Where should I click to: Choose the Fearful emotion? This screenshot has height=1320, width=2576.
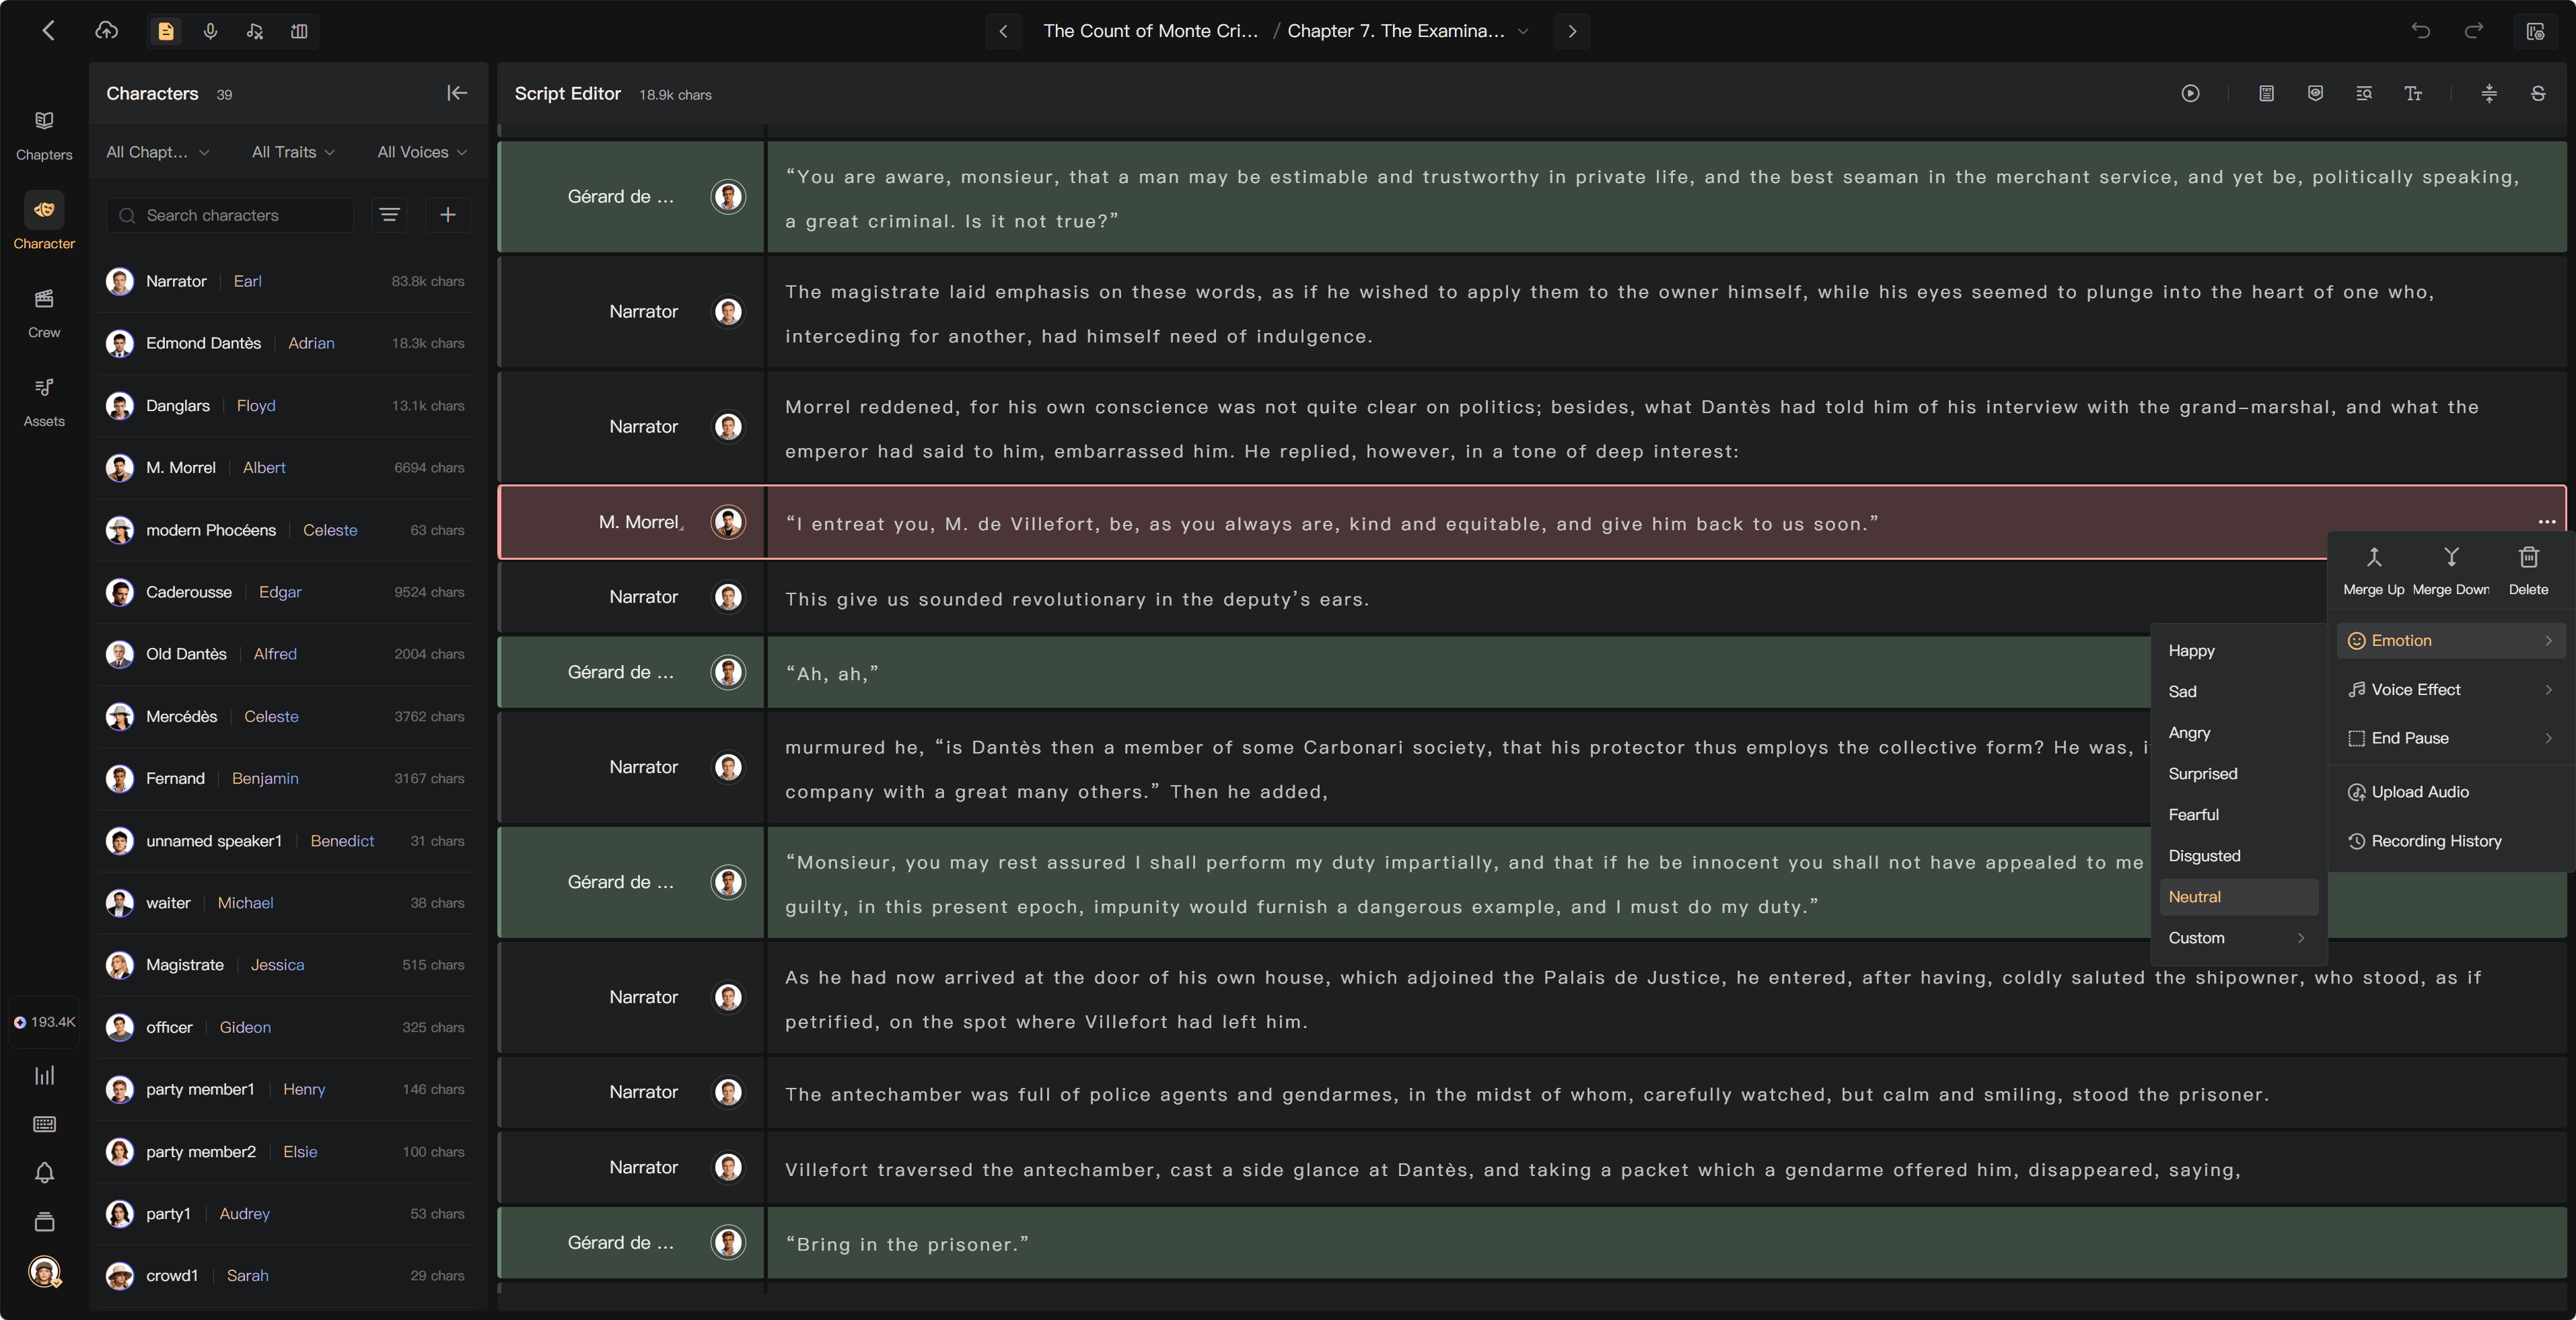tap(2237, 815)
